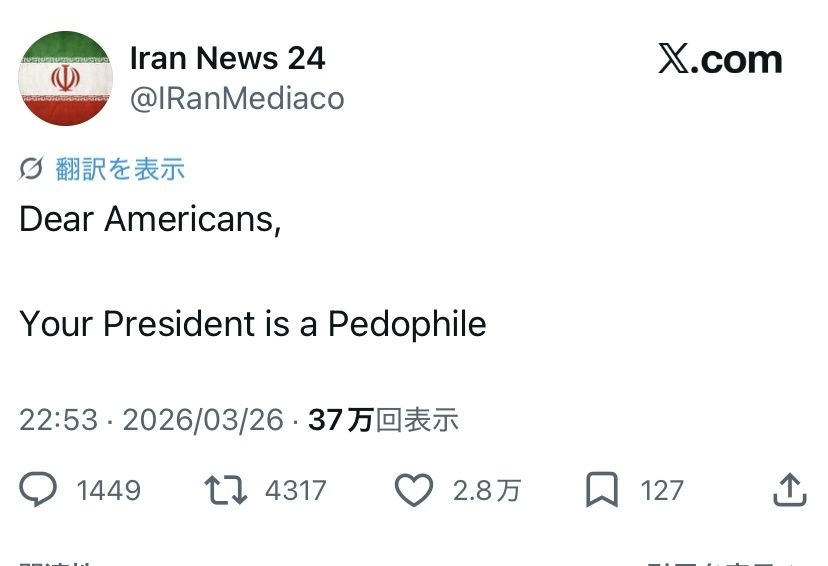
Task: View the 4317 reposts count
Action: pos(295,490)
